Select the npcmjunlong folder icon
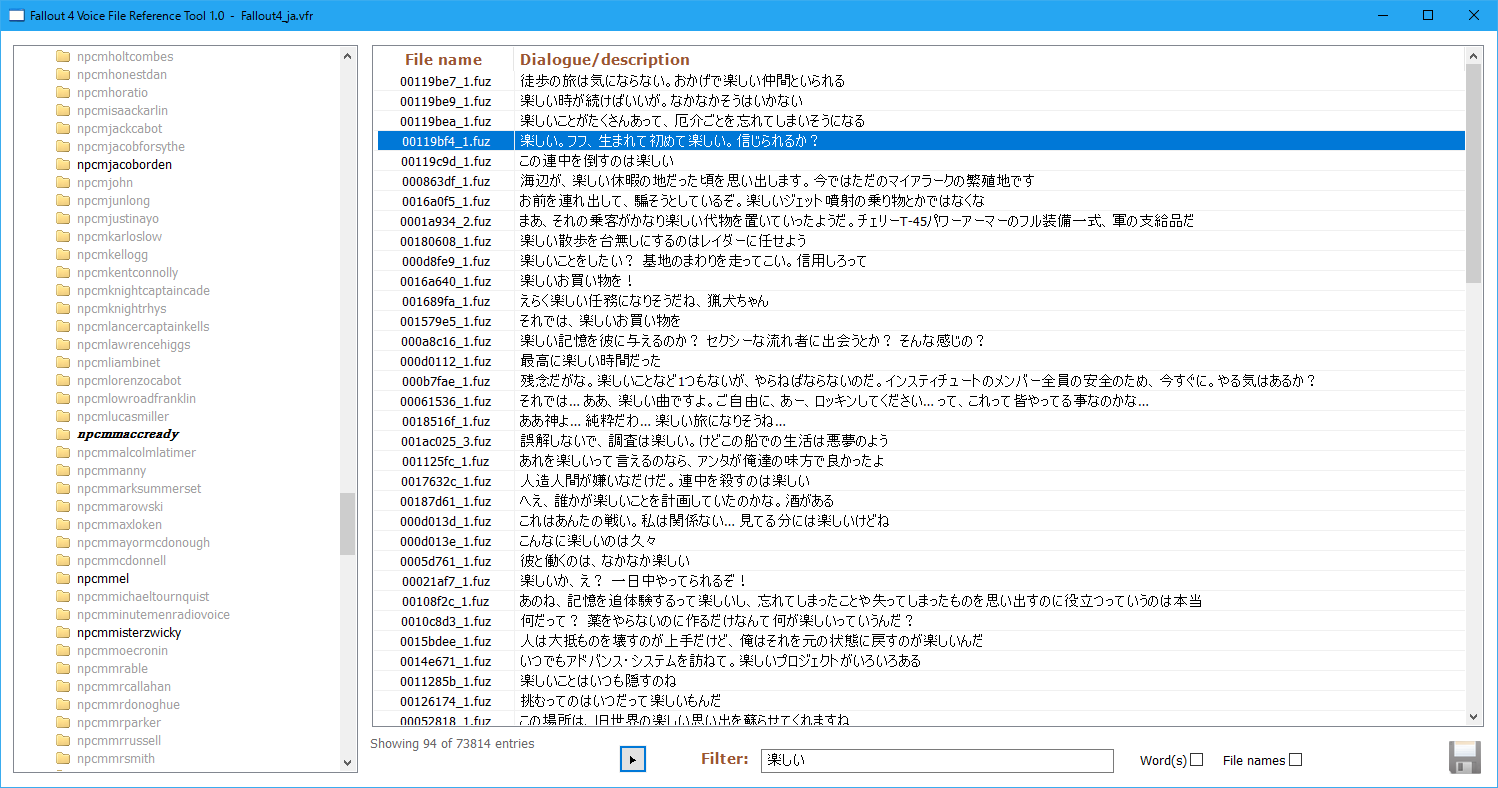The image size is (1498, 788). pyautogui.click(x=63, y=201)
